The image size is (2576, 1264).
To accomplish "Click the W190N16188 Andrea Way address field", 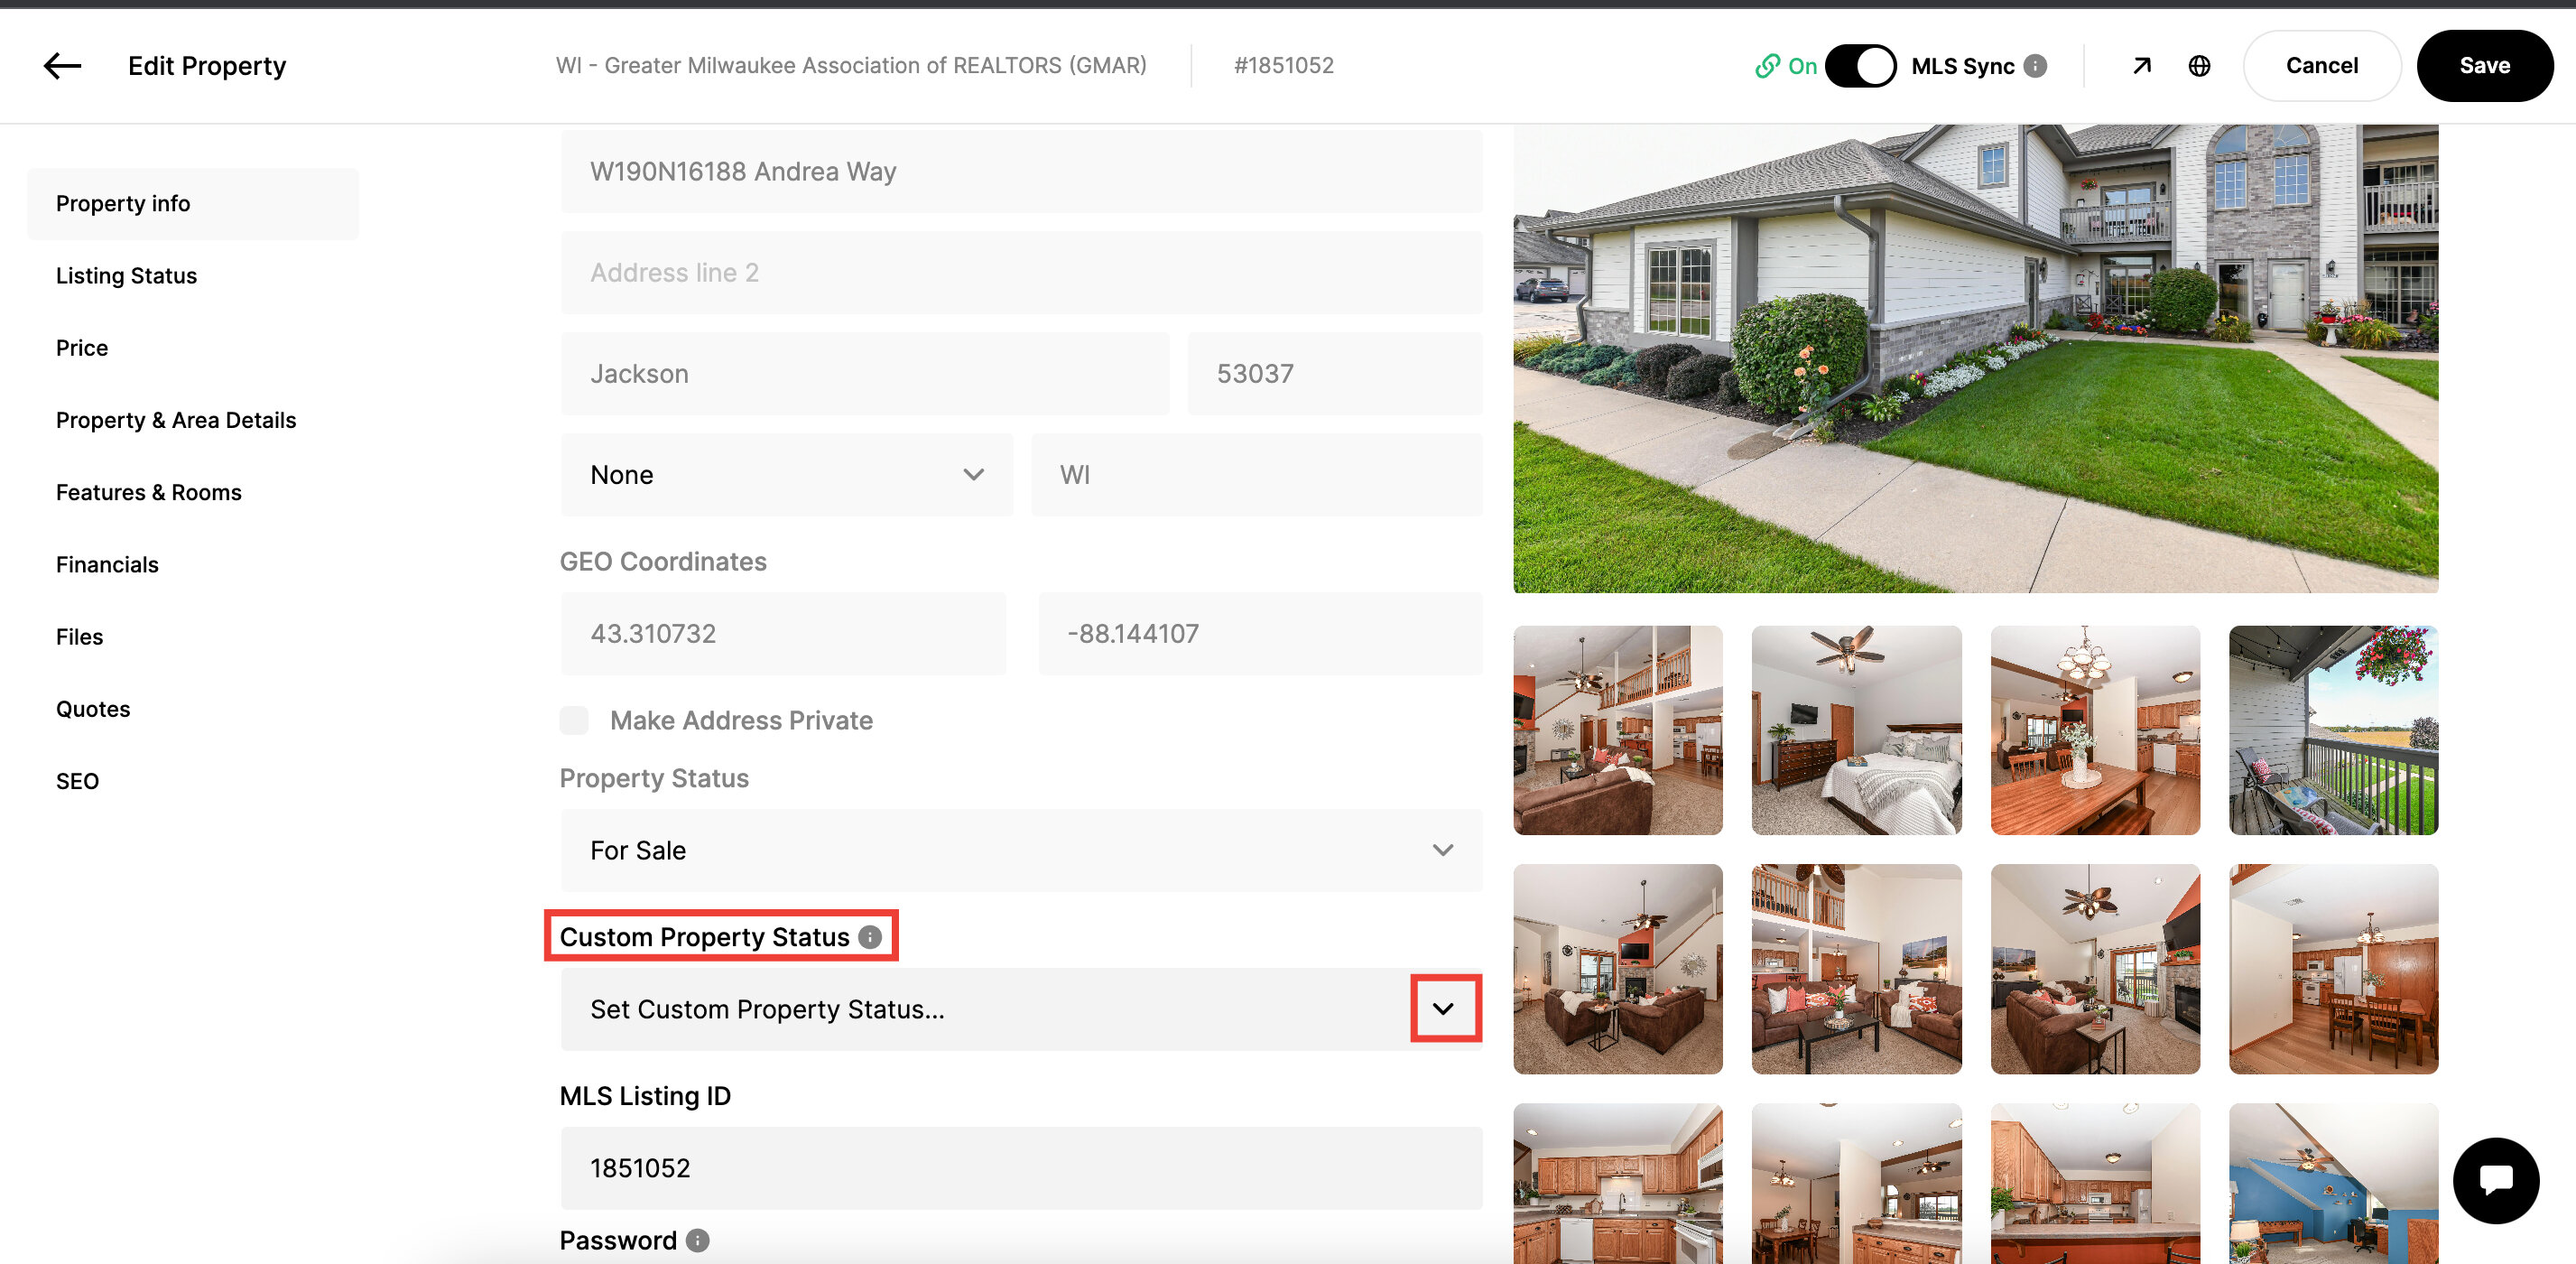I will [1021, 172].
